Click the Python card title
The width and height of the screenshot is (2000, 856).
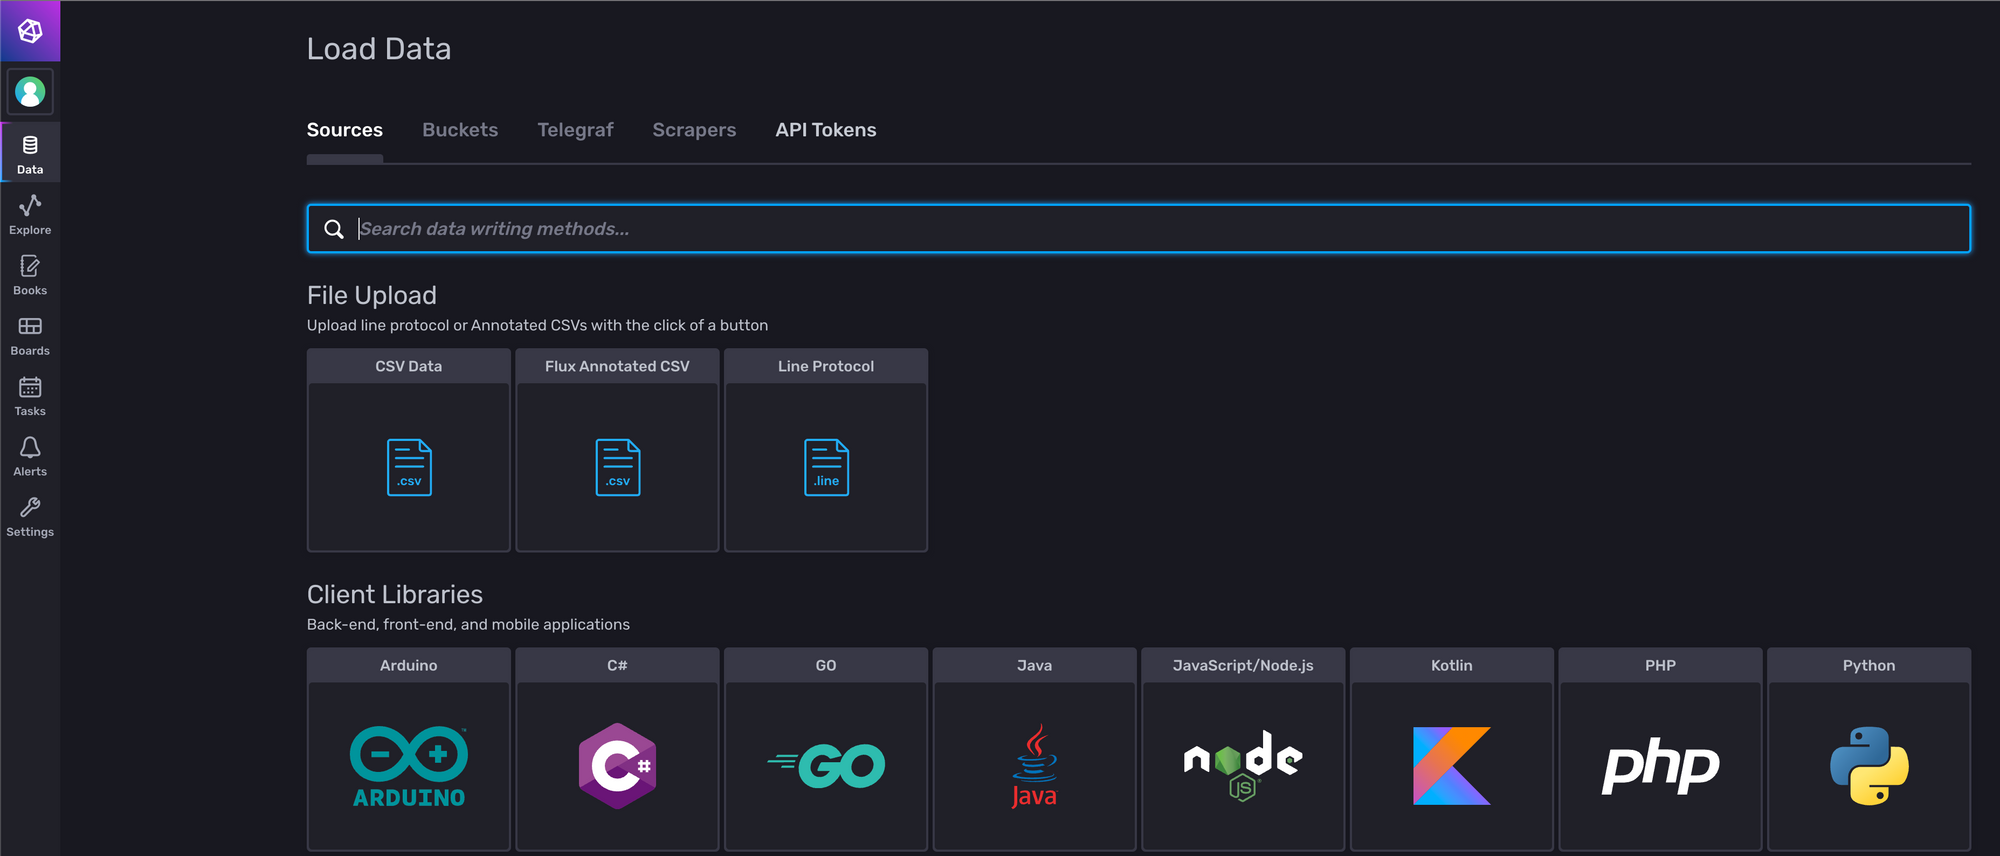1869,665
